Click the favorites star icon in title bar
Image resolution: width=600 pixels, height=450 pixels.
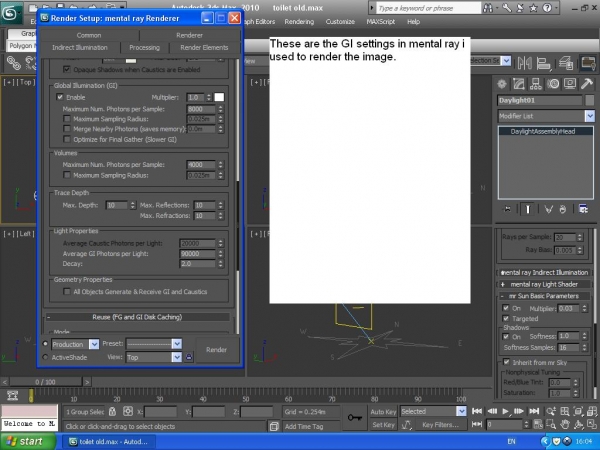click(x=533, y=8)
